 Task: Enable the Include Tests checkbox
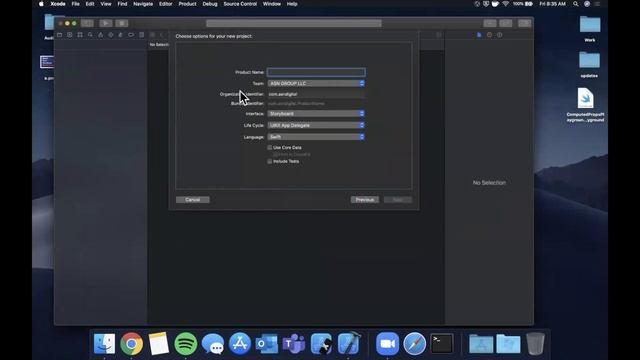tap(269, 161)
